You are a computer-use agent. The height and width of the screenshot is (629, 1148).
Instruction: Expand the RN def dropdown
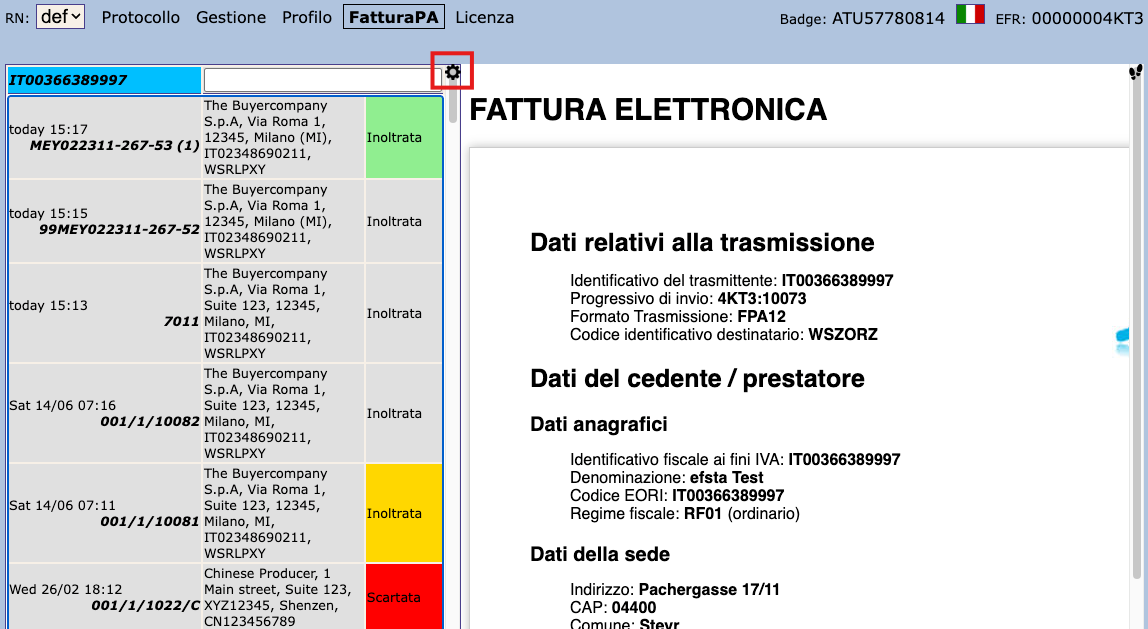pos(60,15)
